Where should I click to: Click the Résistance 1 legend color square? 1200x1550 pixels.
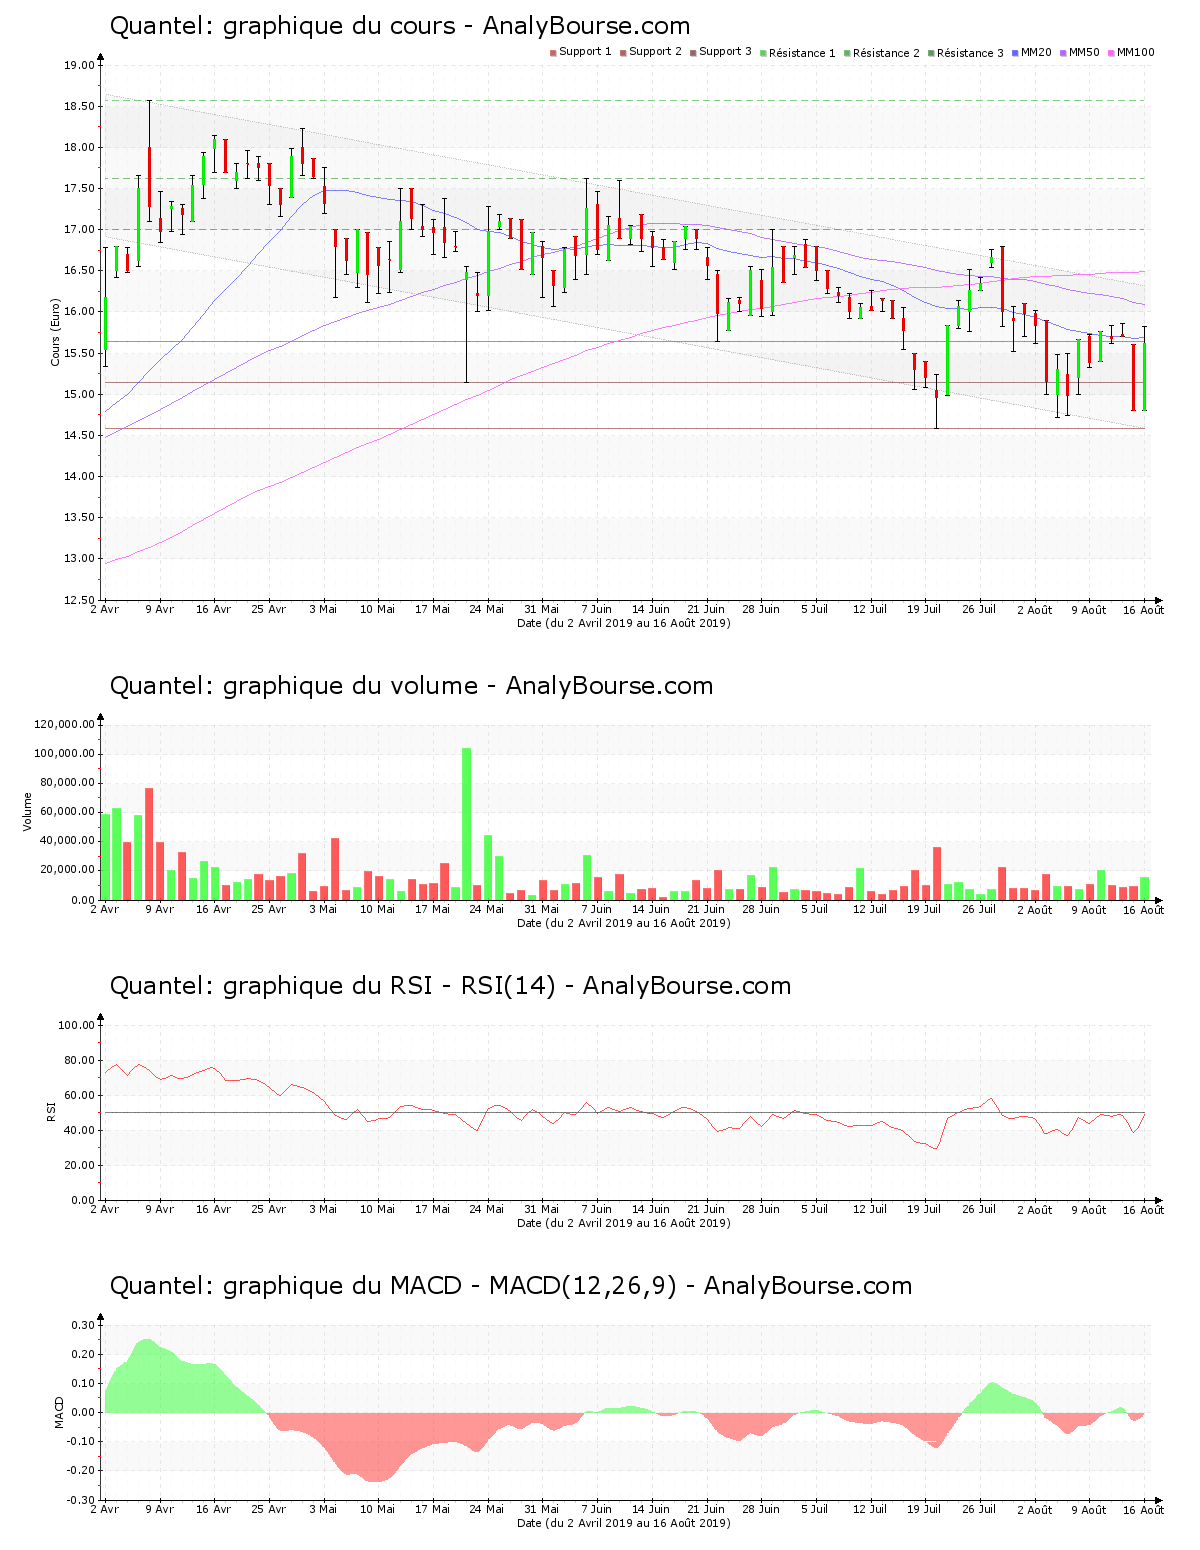[x=763, y=53]
